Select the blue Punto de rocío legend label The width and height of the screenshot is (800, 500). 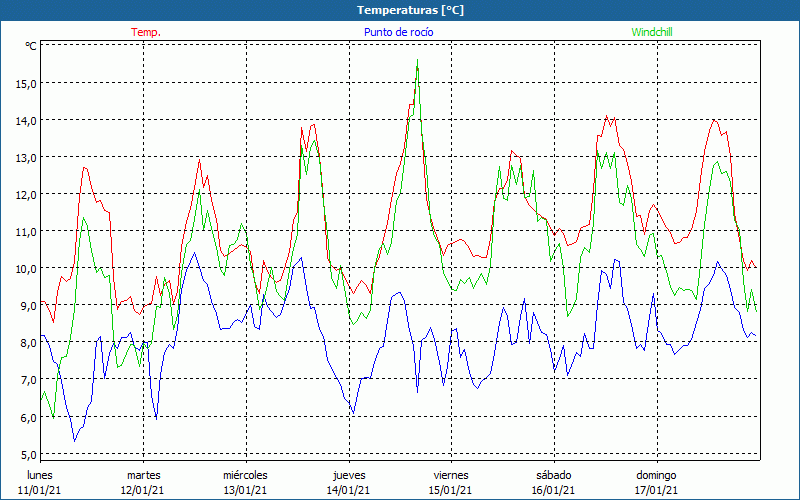pyautogui.click(x=398, y=32)
